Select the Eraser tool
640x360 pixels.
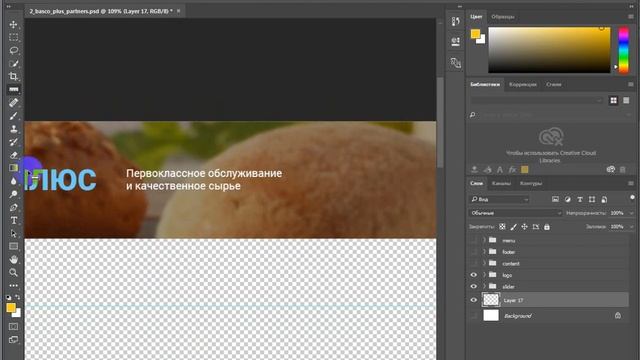click(x=13, y=155)
